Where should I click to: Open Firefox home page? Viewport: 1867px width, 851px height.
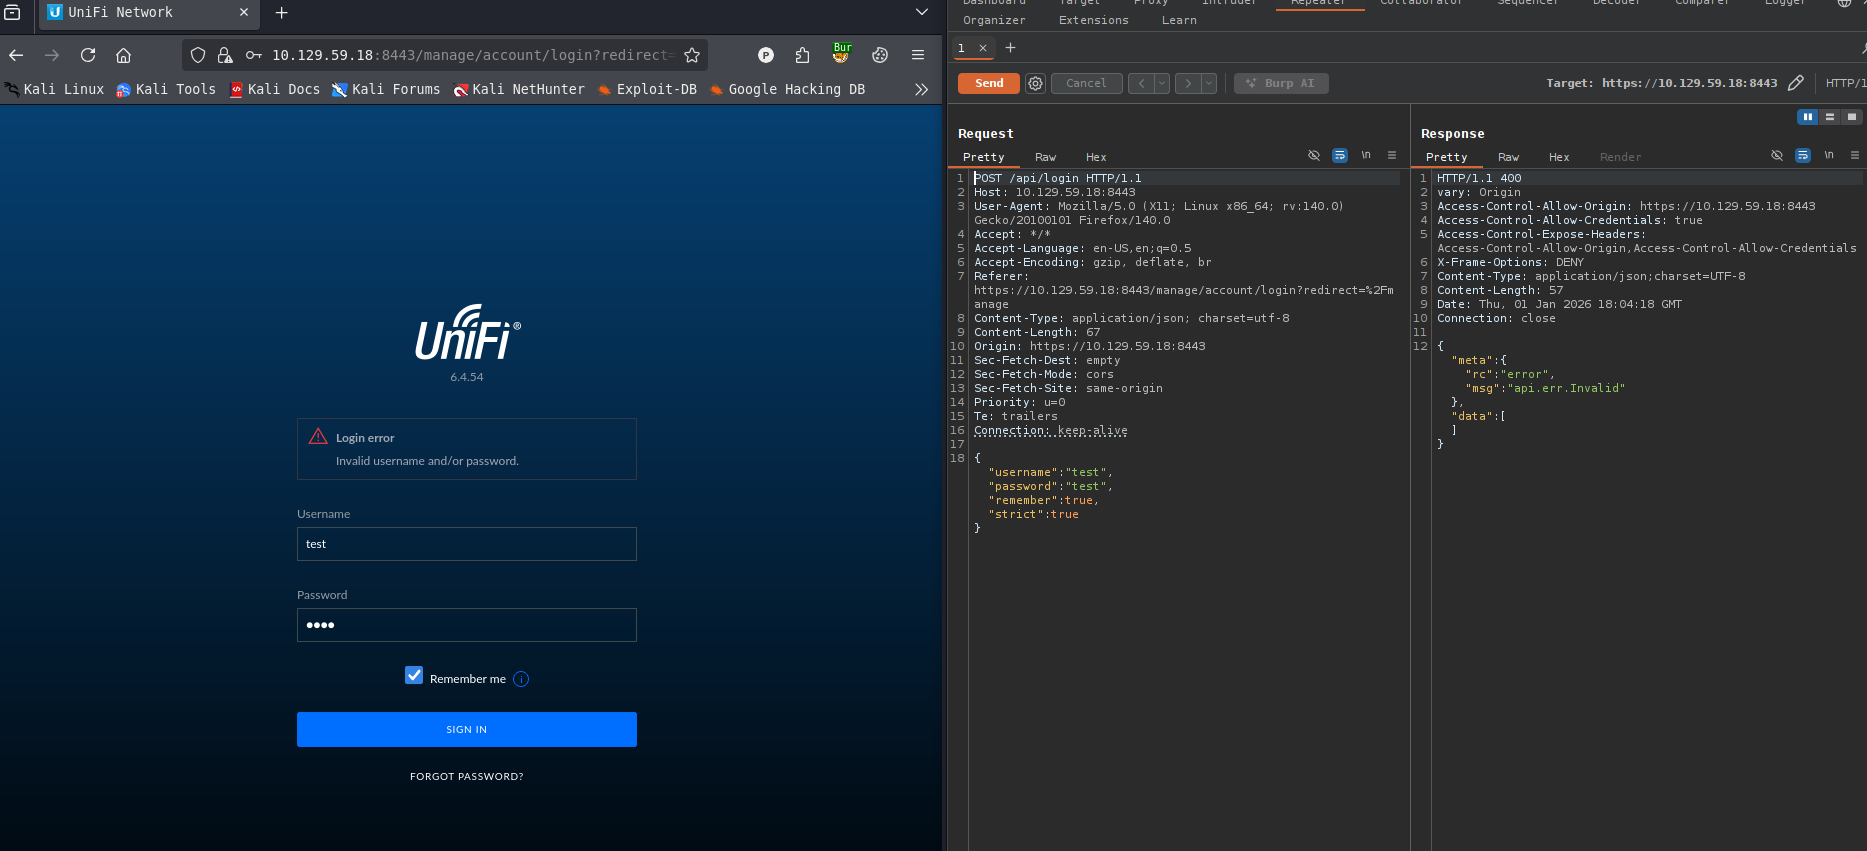pos(124,55)
